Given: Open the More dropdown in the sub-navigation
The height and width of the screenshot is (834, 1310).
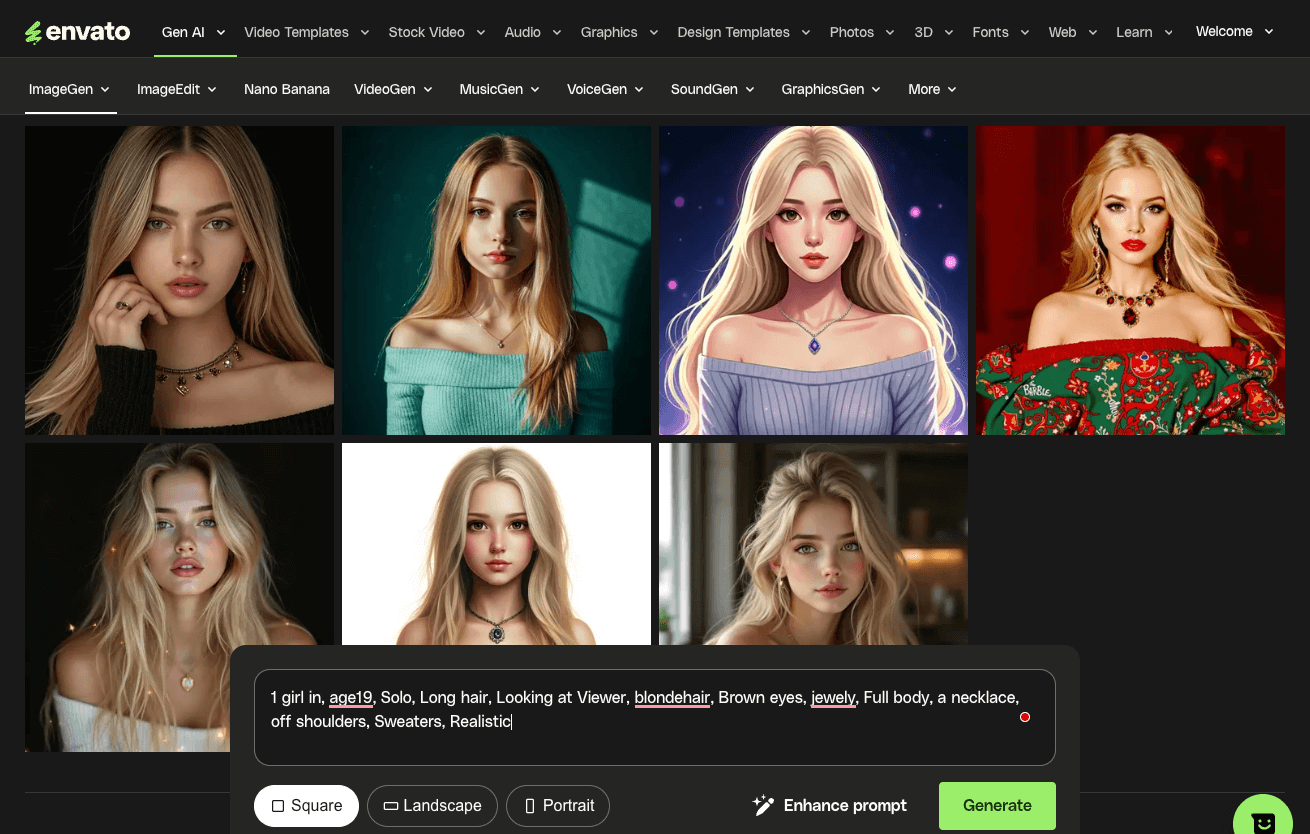Looking at the screenshot, I should pyautogui.click(x=932, y=89).
